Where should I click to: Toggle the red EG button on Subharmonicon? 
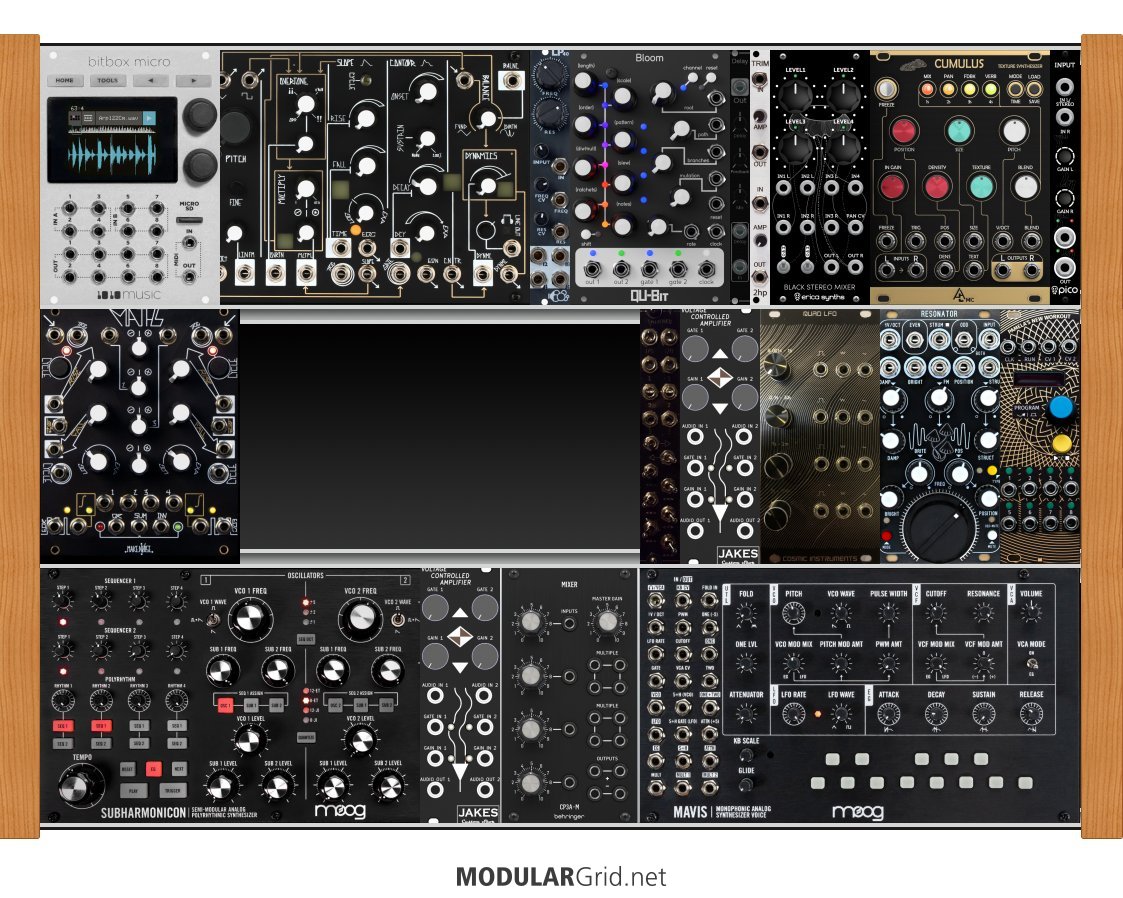[x=153, y=769]
